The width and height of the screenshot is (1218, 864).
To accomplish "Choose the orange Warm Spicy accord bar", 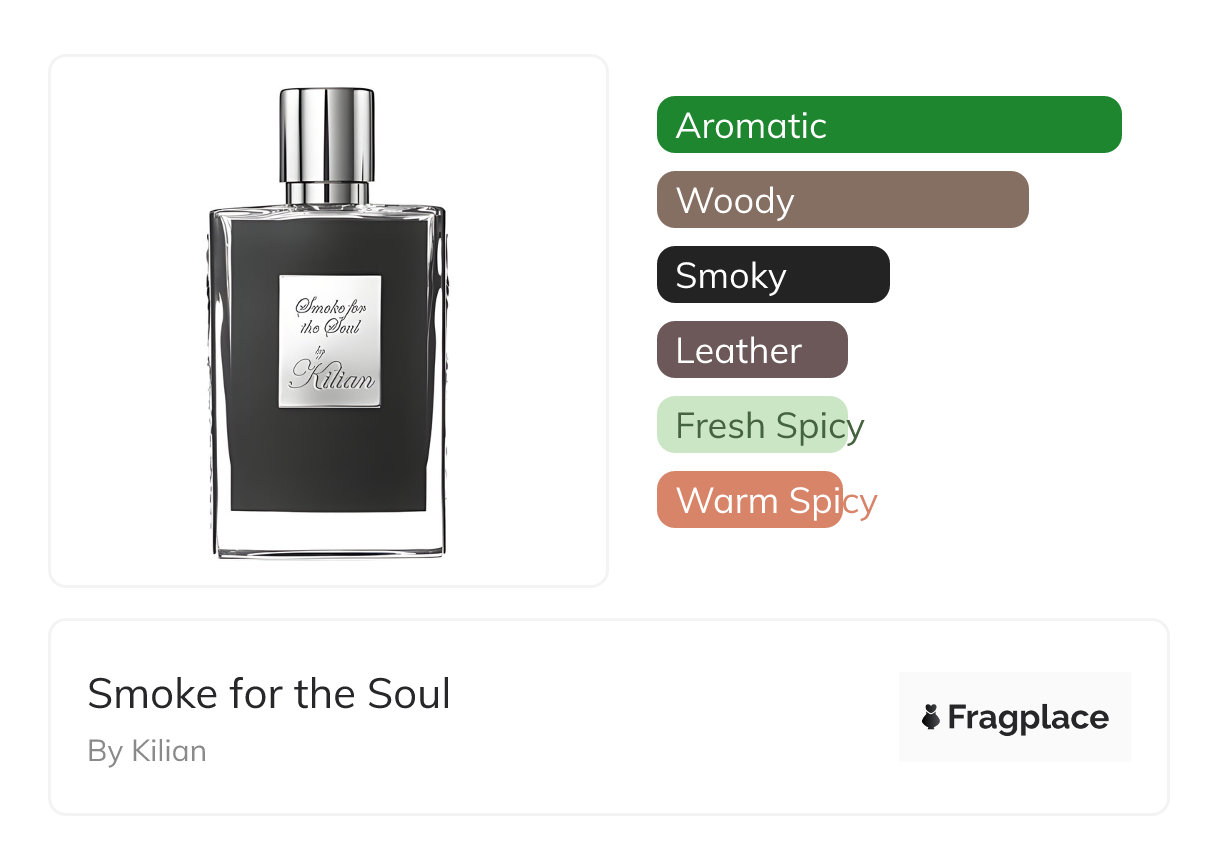I will pos(750,500).
